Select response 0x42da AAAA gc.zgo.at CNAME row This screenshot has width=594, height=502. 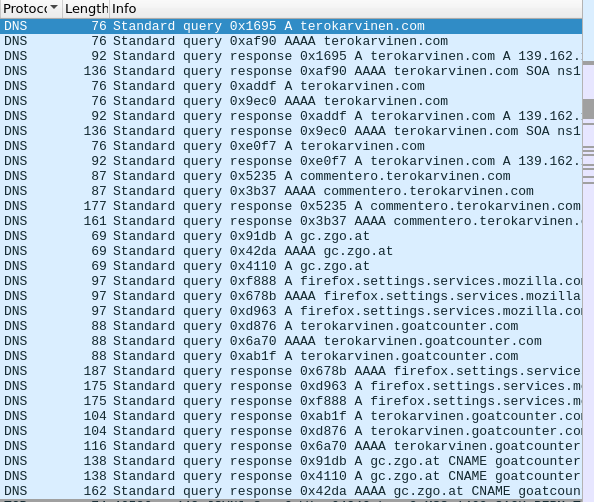pyautogui.click(x=291, y=491)
